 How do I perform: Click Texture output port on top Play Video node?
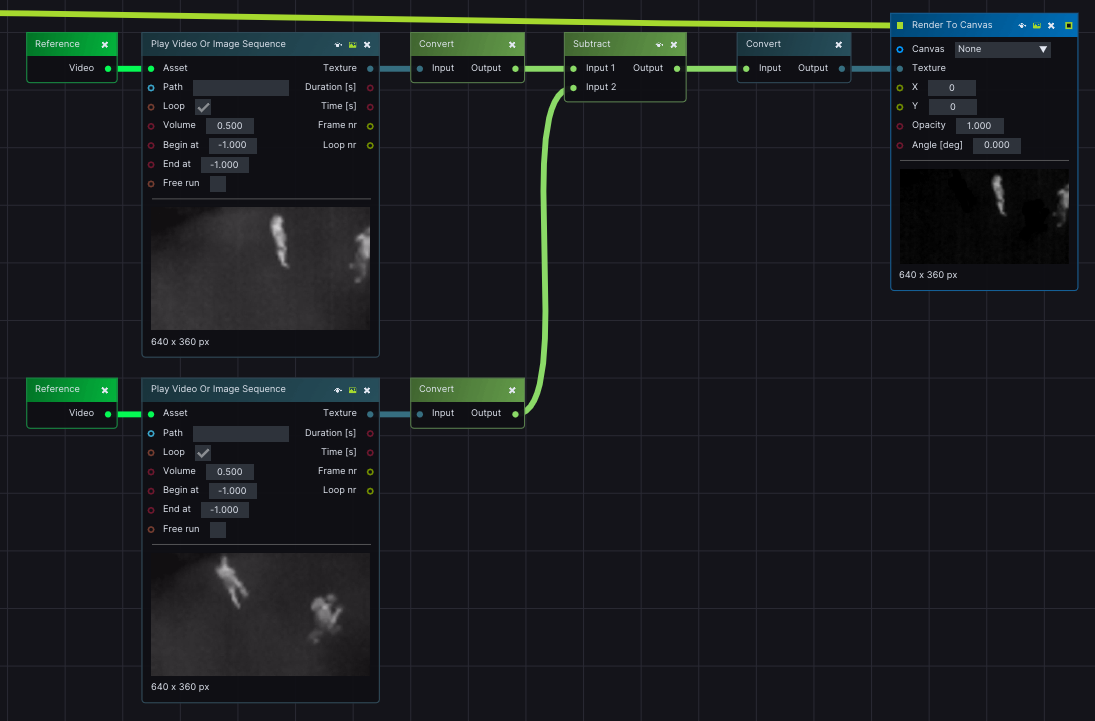370,69
